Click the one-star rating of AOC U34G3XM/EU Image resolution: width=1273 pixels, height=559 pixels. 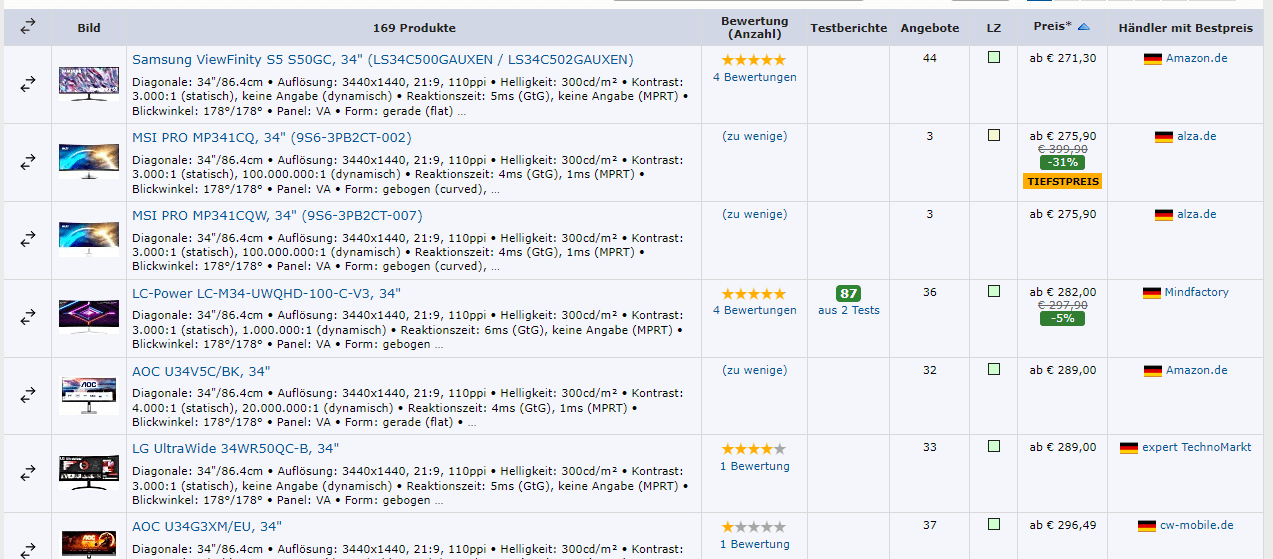(754, 527)
